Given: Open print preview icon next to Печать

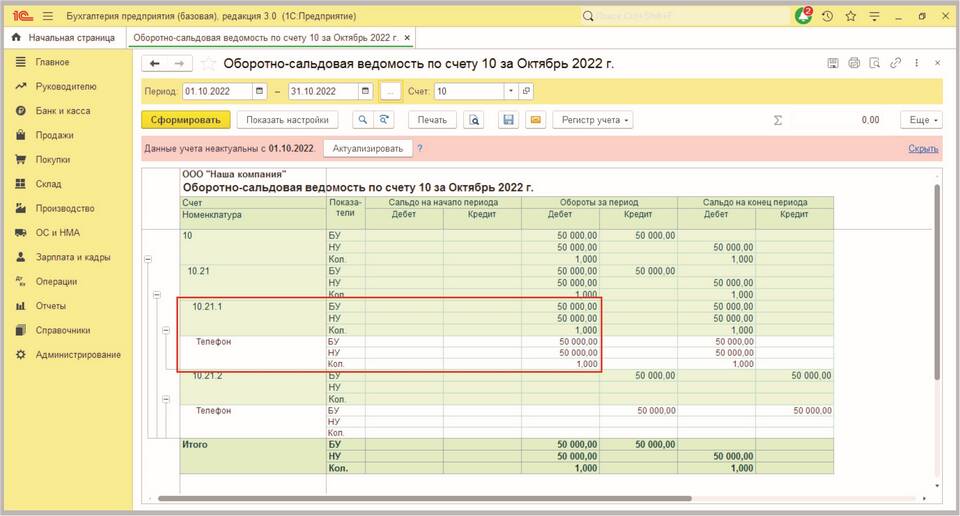Looking at the screenshot, I should pos(475,120).
